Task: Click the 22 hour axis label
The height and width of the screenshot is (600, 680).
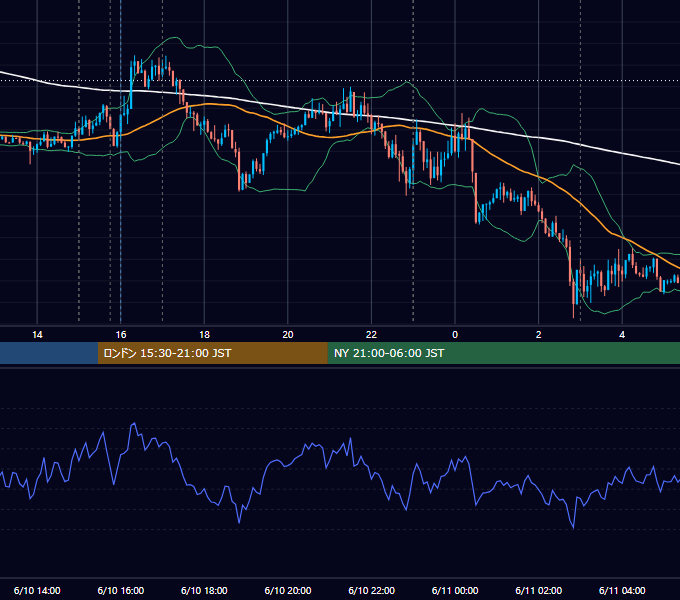Action: (x=371, y=335)
